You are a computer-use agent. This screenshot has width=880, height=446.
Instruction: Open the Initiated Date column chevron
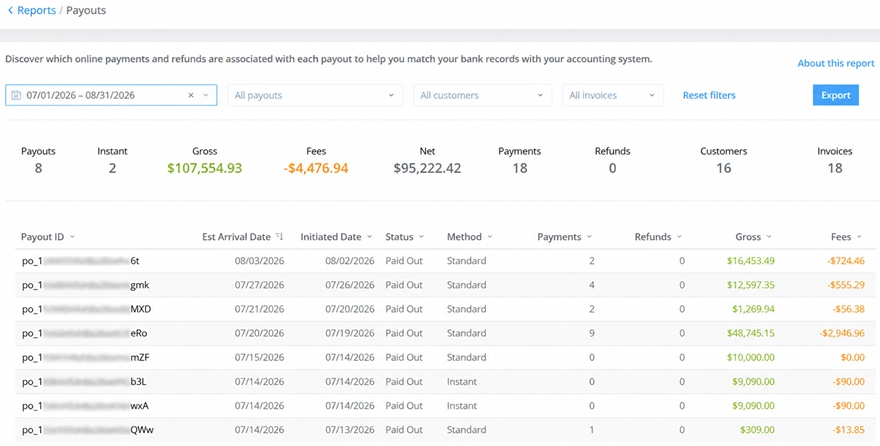(x=369, y=237)
